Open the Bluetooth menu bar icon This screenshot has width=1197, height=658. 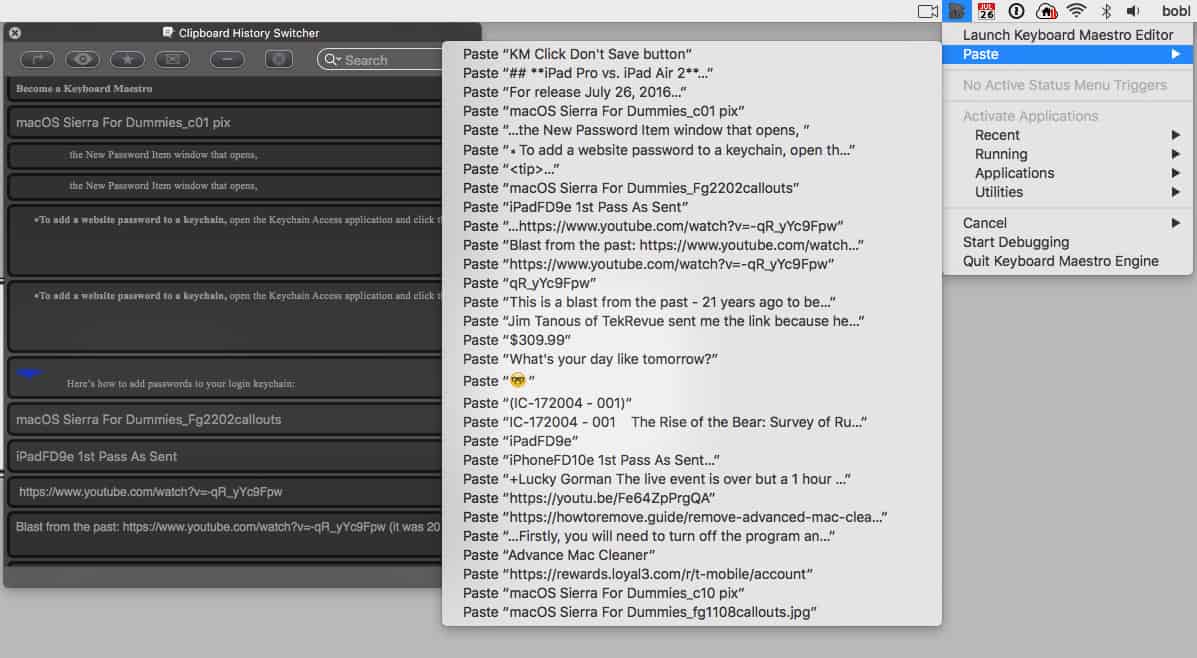[1105, 11]
